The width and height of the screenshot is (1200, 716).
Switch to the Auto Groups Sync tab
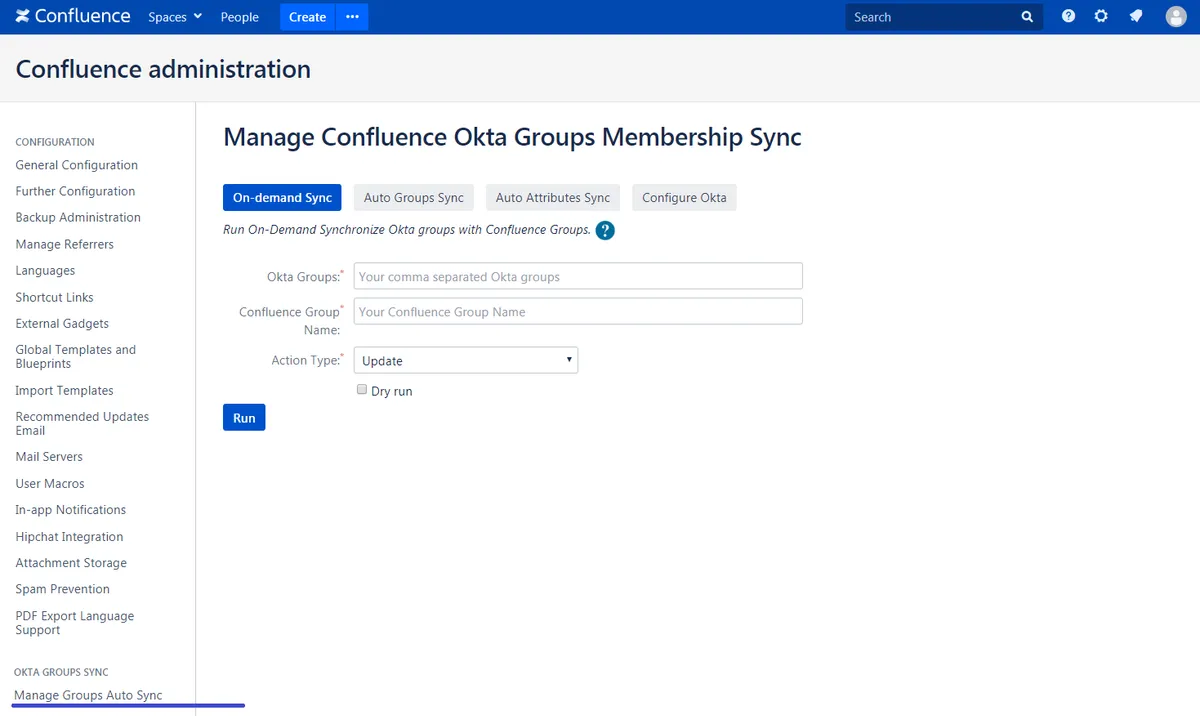click(414, 197)
